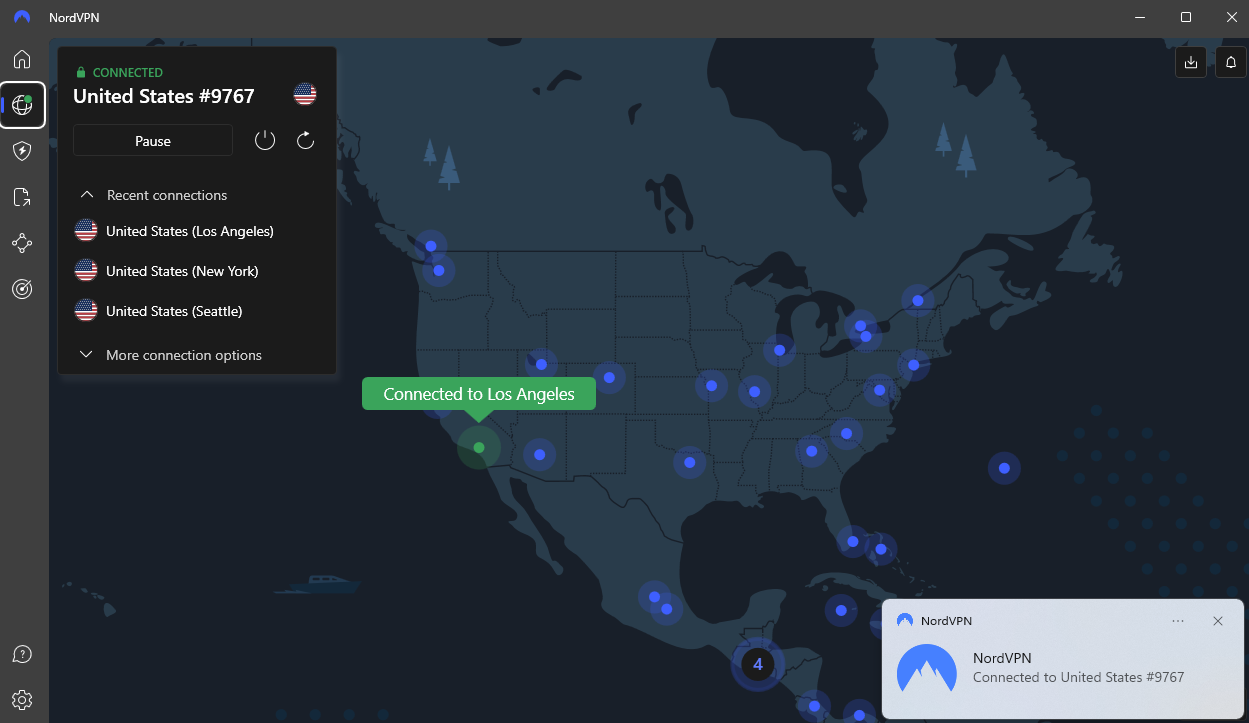Select the globe VPN map sidebar icon
1249x723 pixels.
tap(22, 105)
